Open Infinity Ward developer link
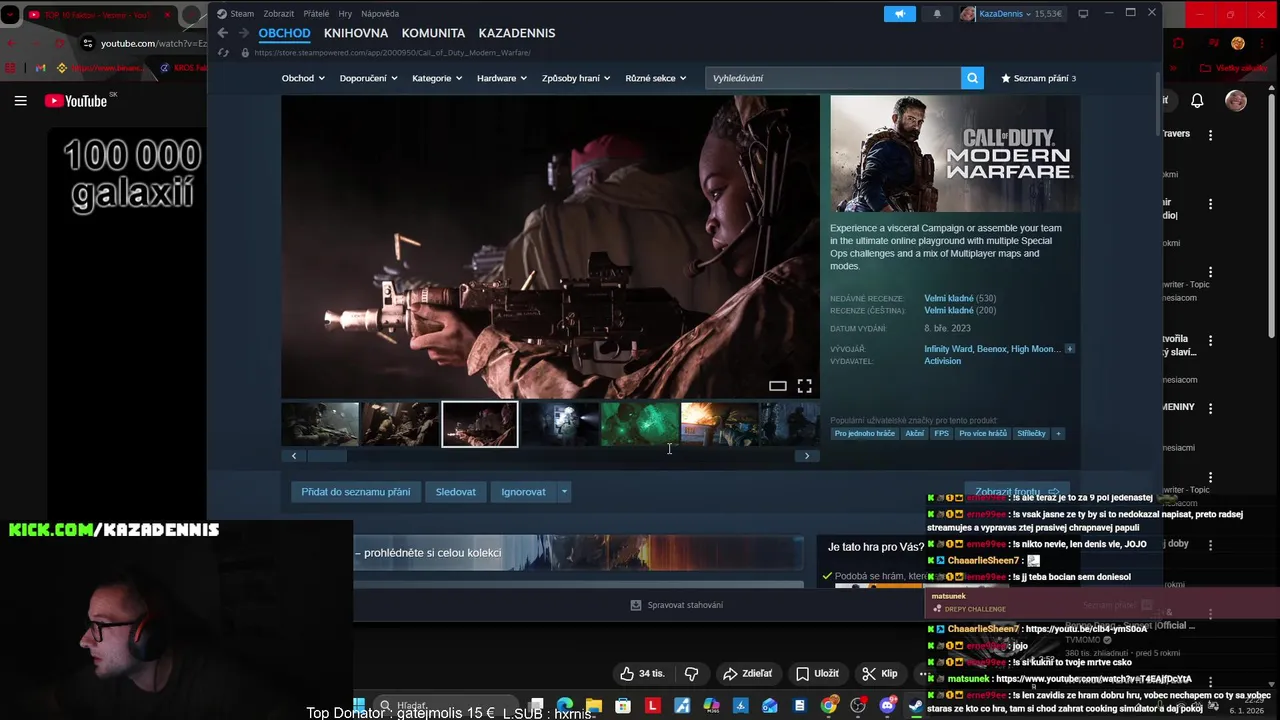The image size is (1280, 720). (x=948, y=349)
